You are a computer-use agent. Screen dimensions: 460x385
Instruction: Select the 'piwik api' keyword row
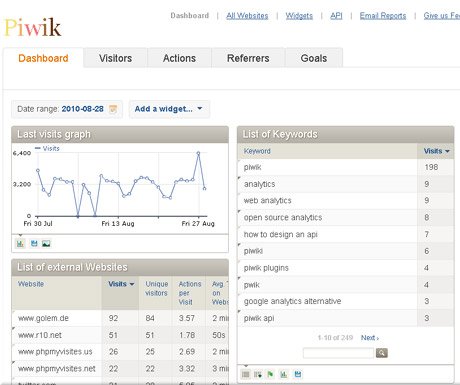345,318
